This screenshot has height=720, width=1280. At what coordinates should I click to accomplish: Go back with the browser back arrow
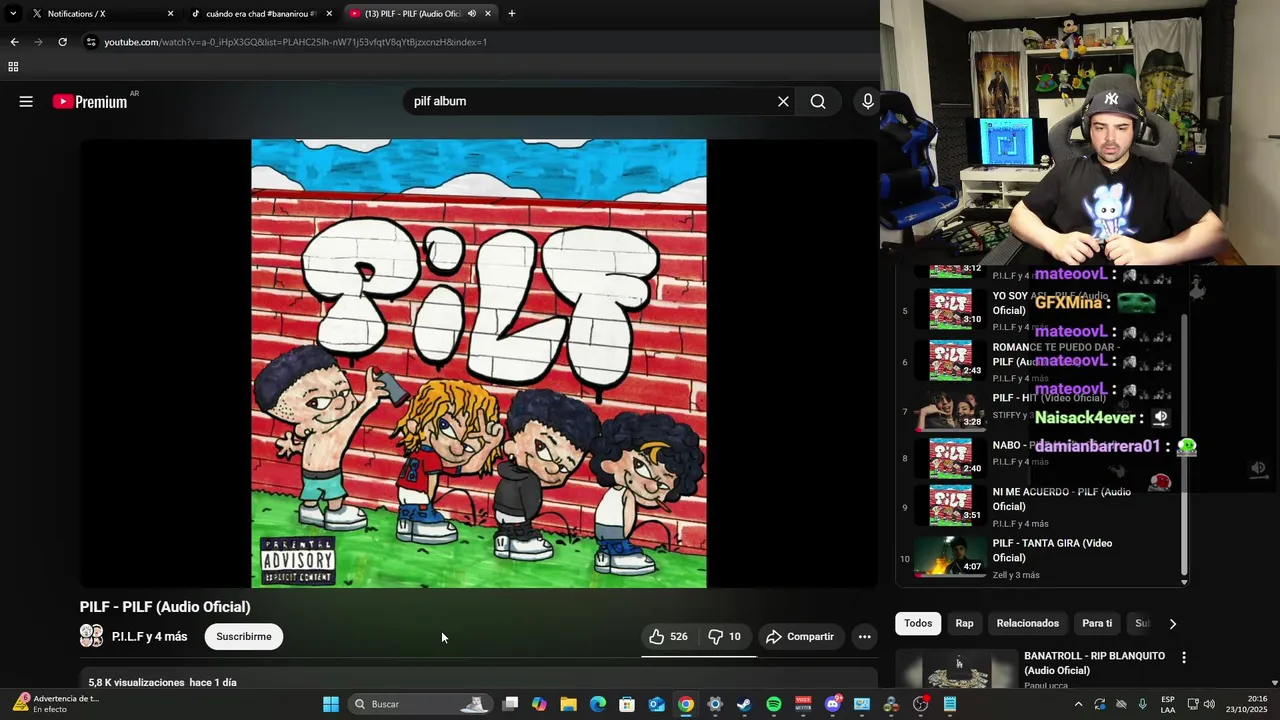point(14,42)
